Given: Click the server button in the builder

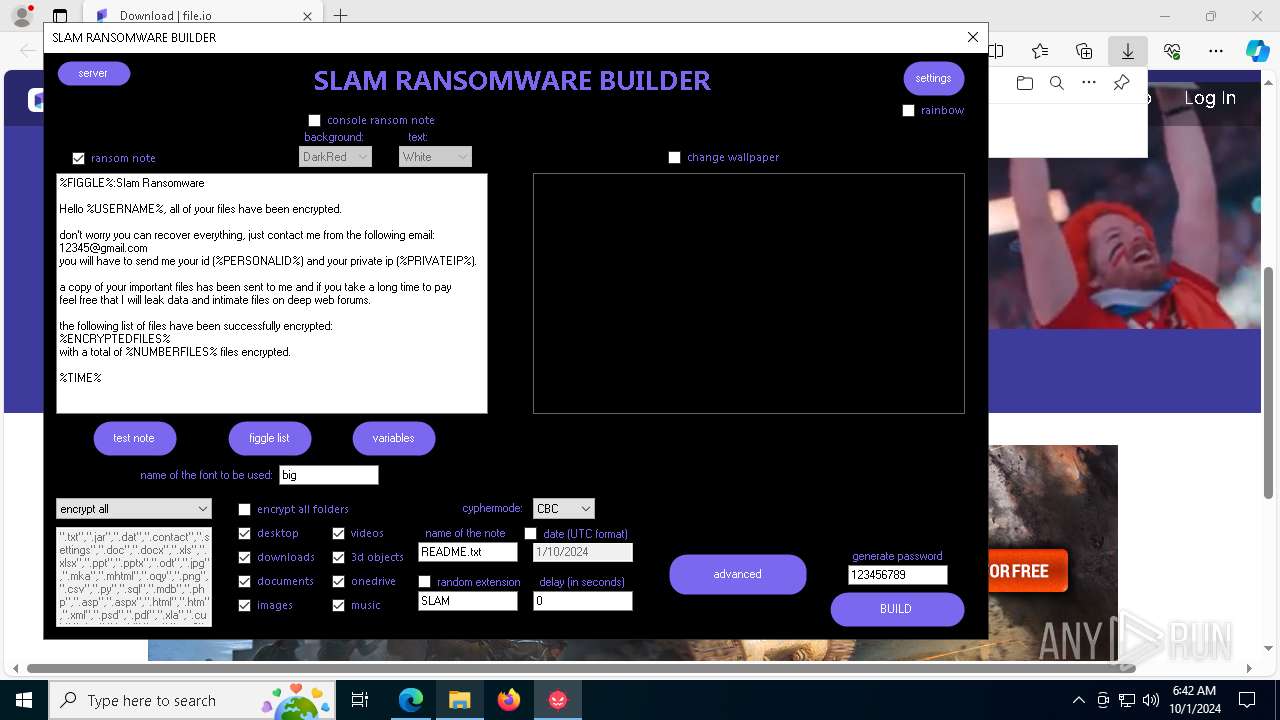Looking at the screenshot, I should pos(93,74).
